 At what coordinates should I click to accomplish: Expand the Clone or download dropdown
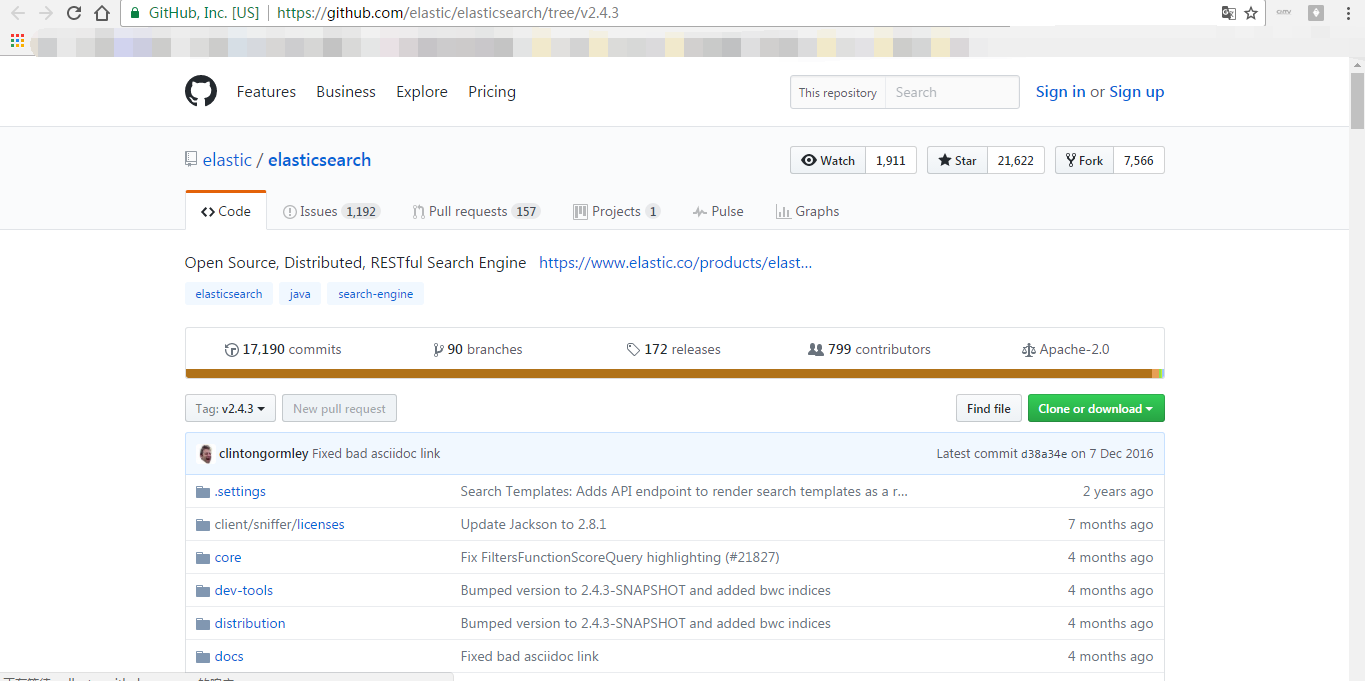click(1096, 409)
